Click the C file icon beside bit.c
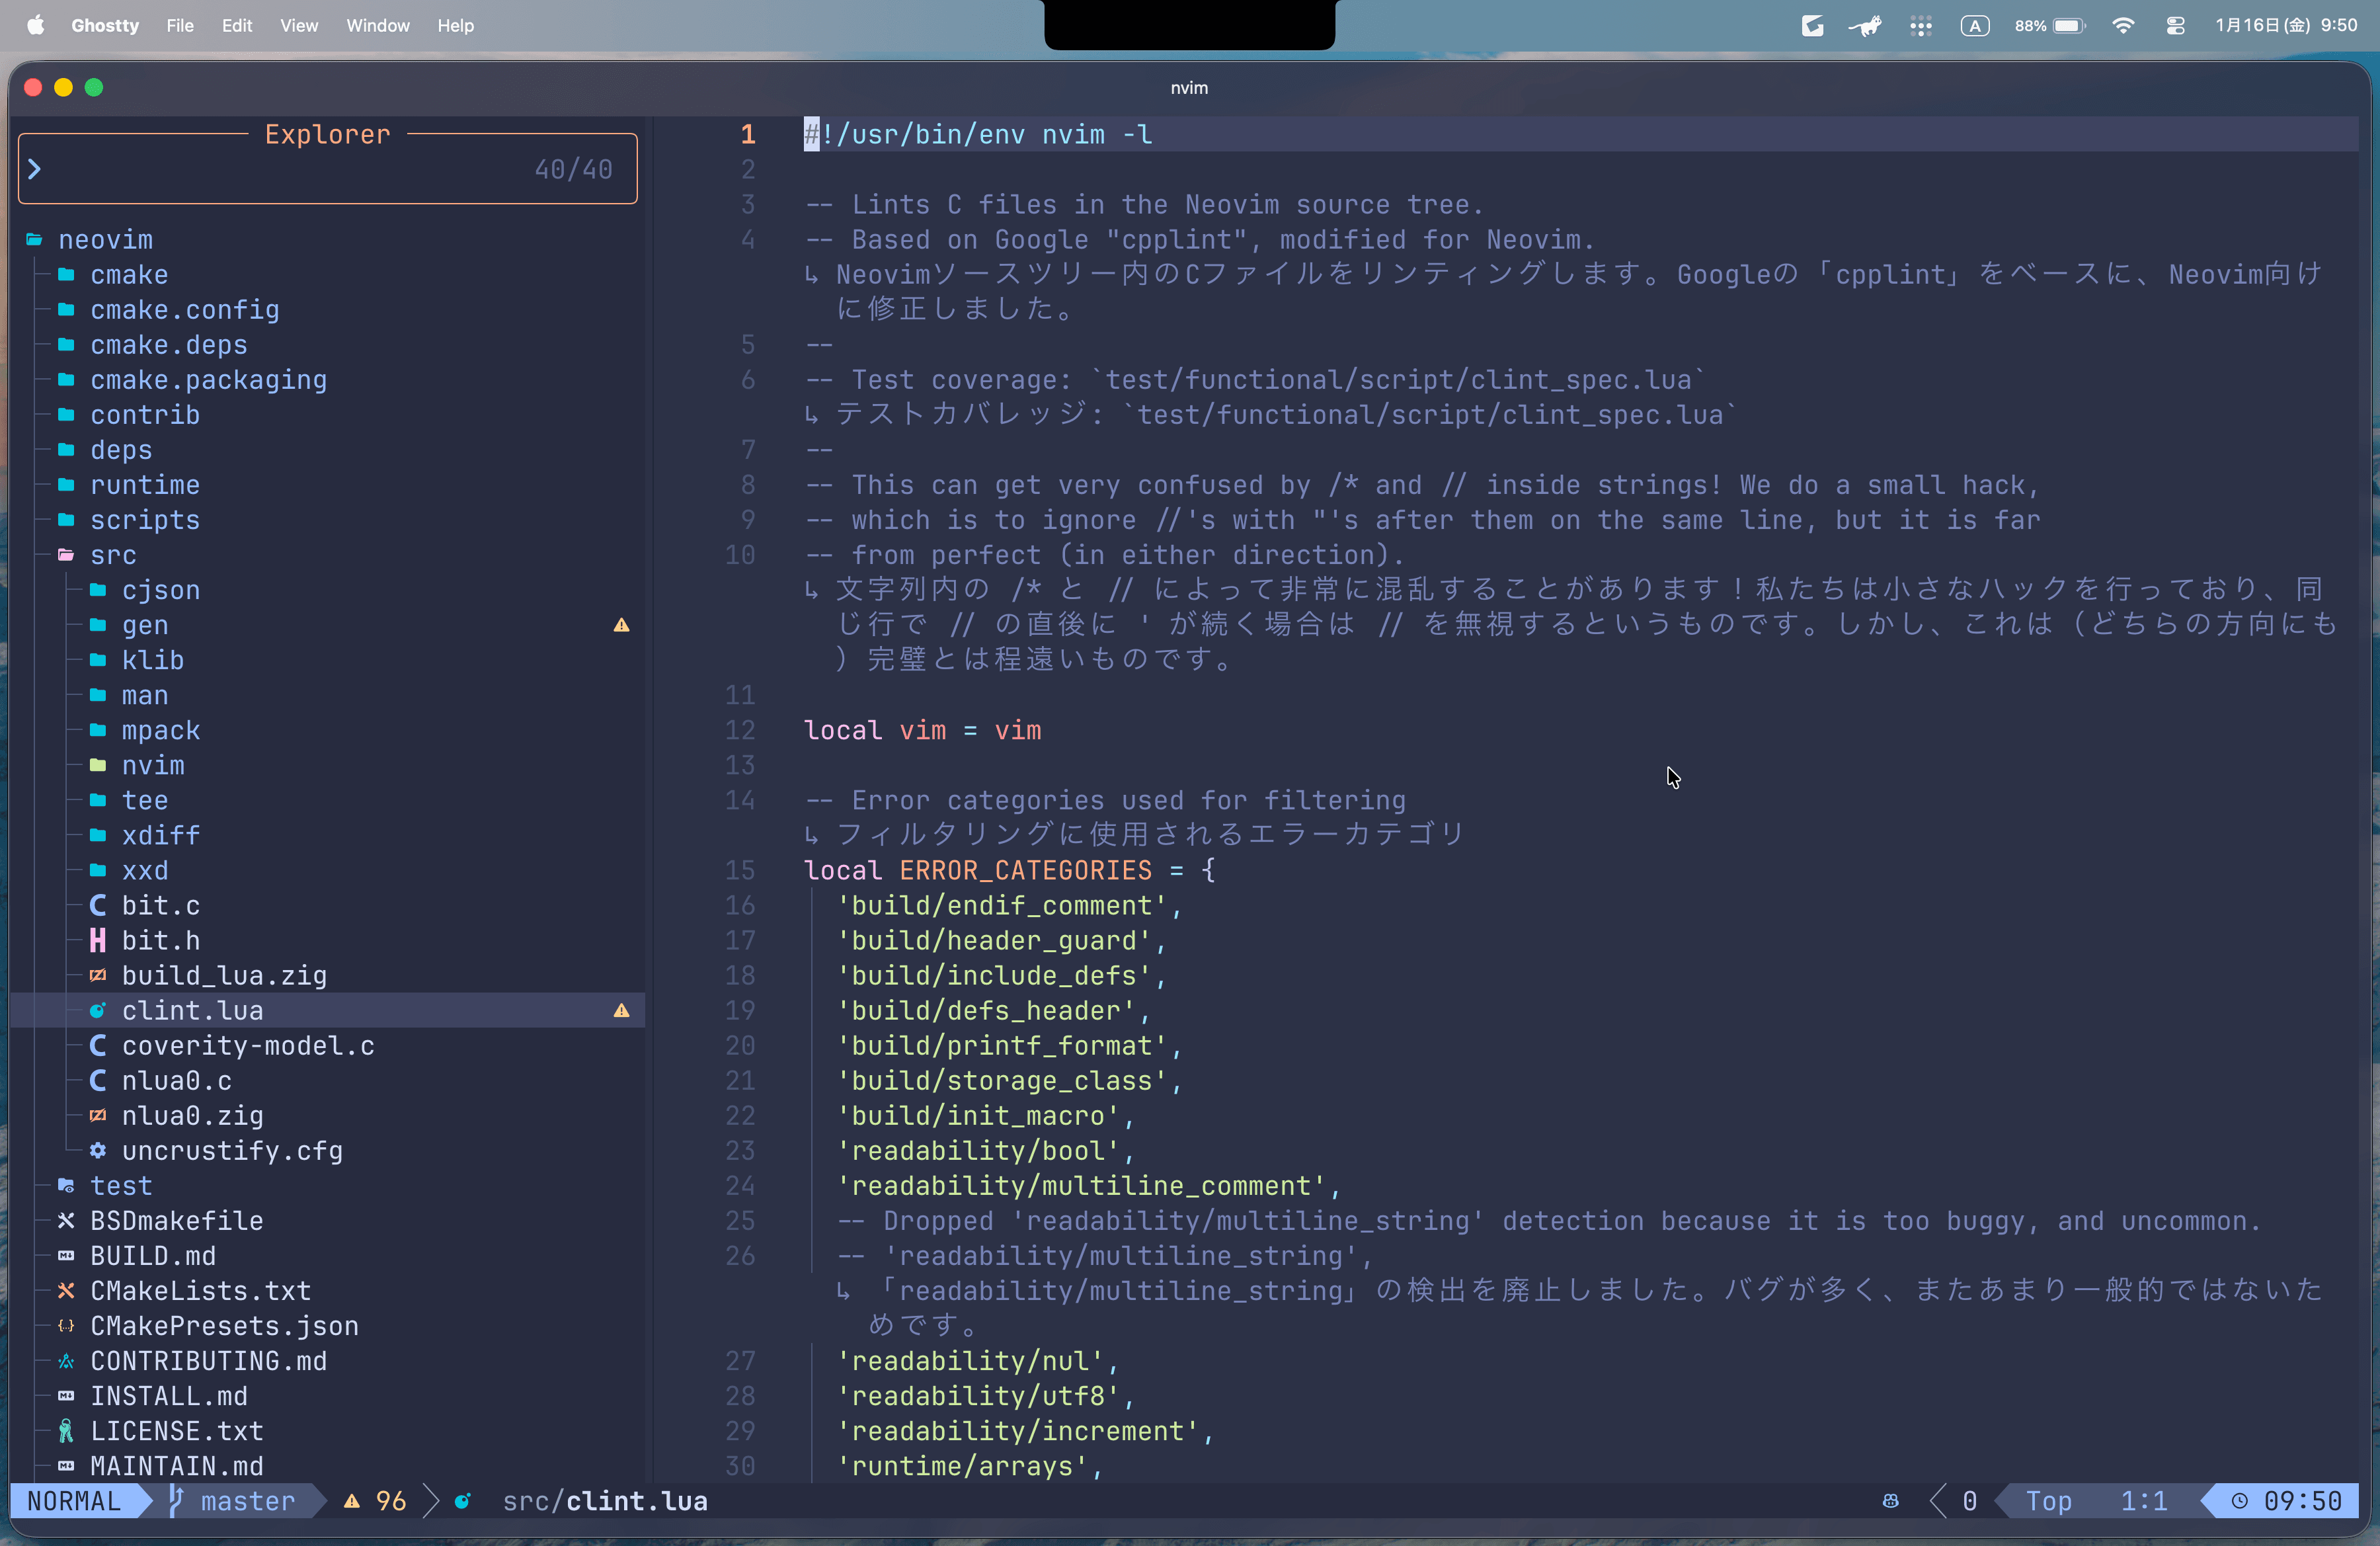The width and height of the screenshot is (2380, 1546). [x=98, y=905]
